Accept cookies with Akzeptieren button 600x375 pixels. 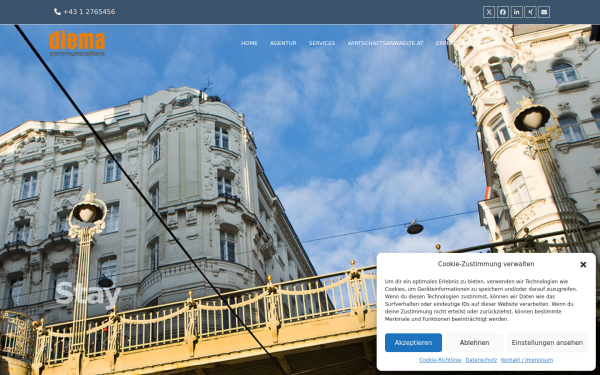point(413,342)
